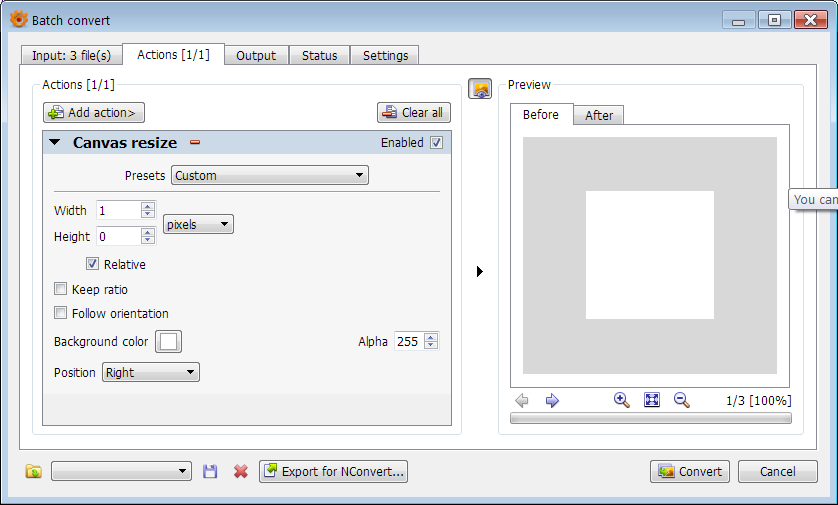
Task: Open the script selection combo box
Action: pos(121,471)
